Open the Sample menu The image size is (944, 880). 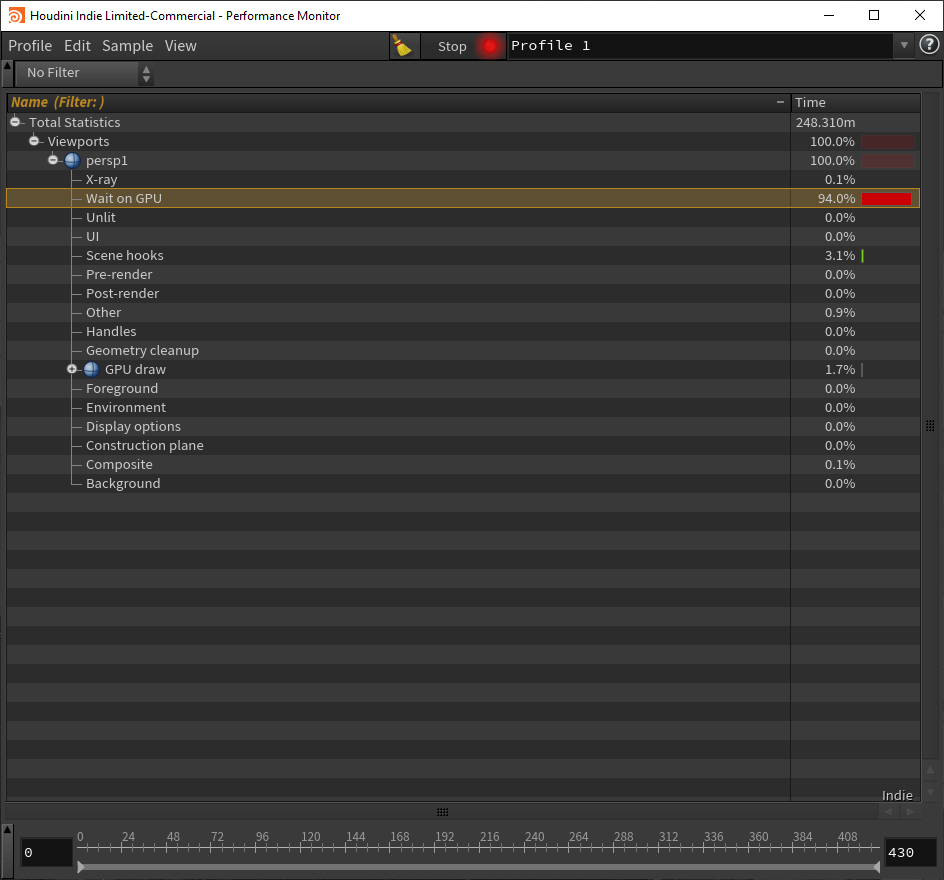pos(128,46)
